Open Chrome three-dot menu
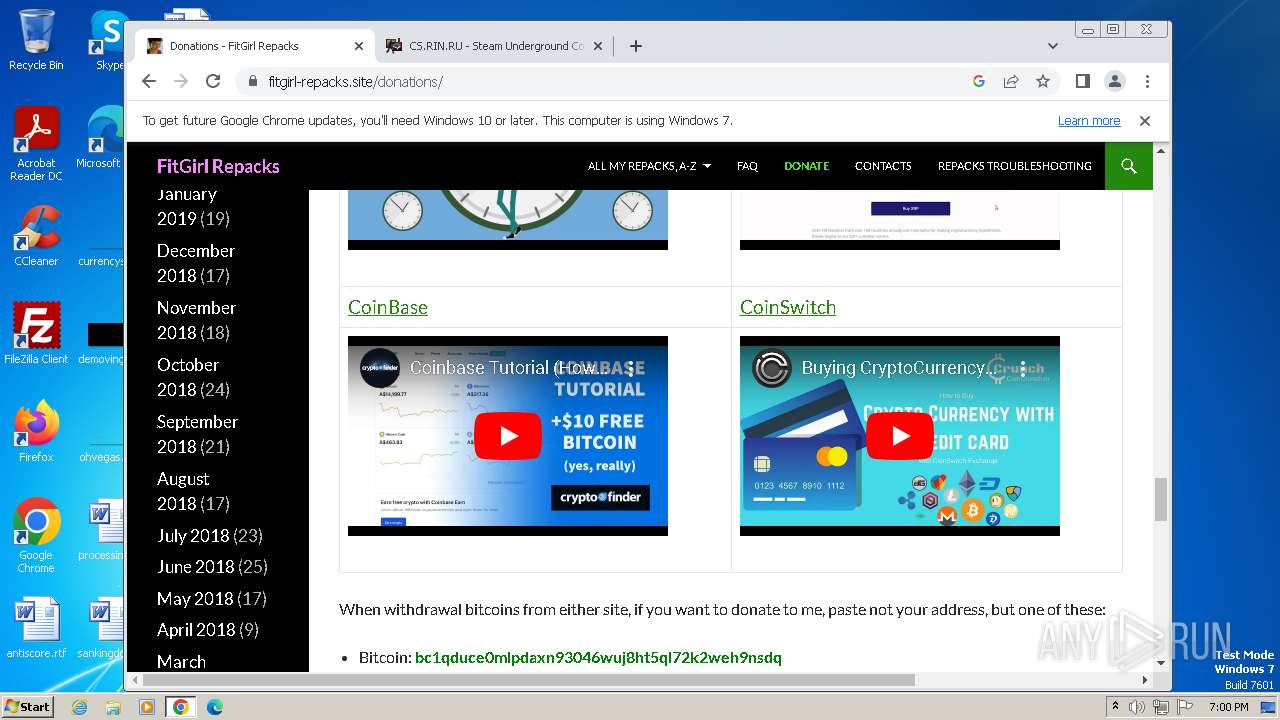This screenshot has height=720, width=1280. click(x=1147, y=81)
